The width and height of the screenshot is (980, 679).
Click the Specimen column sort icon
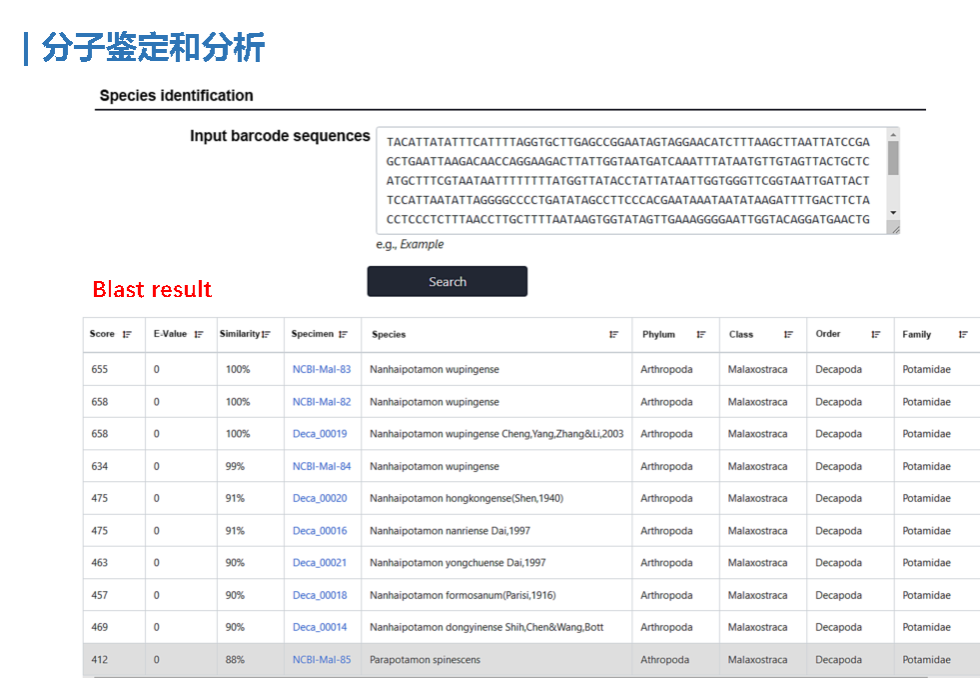(x=343, y=335)
